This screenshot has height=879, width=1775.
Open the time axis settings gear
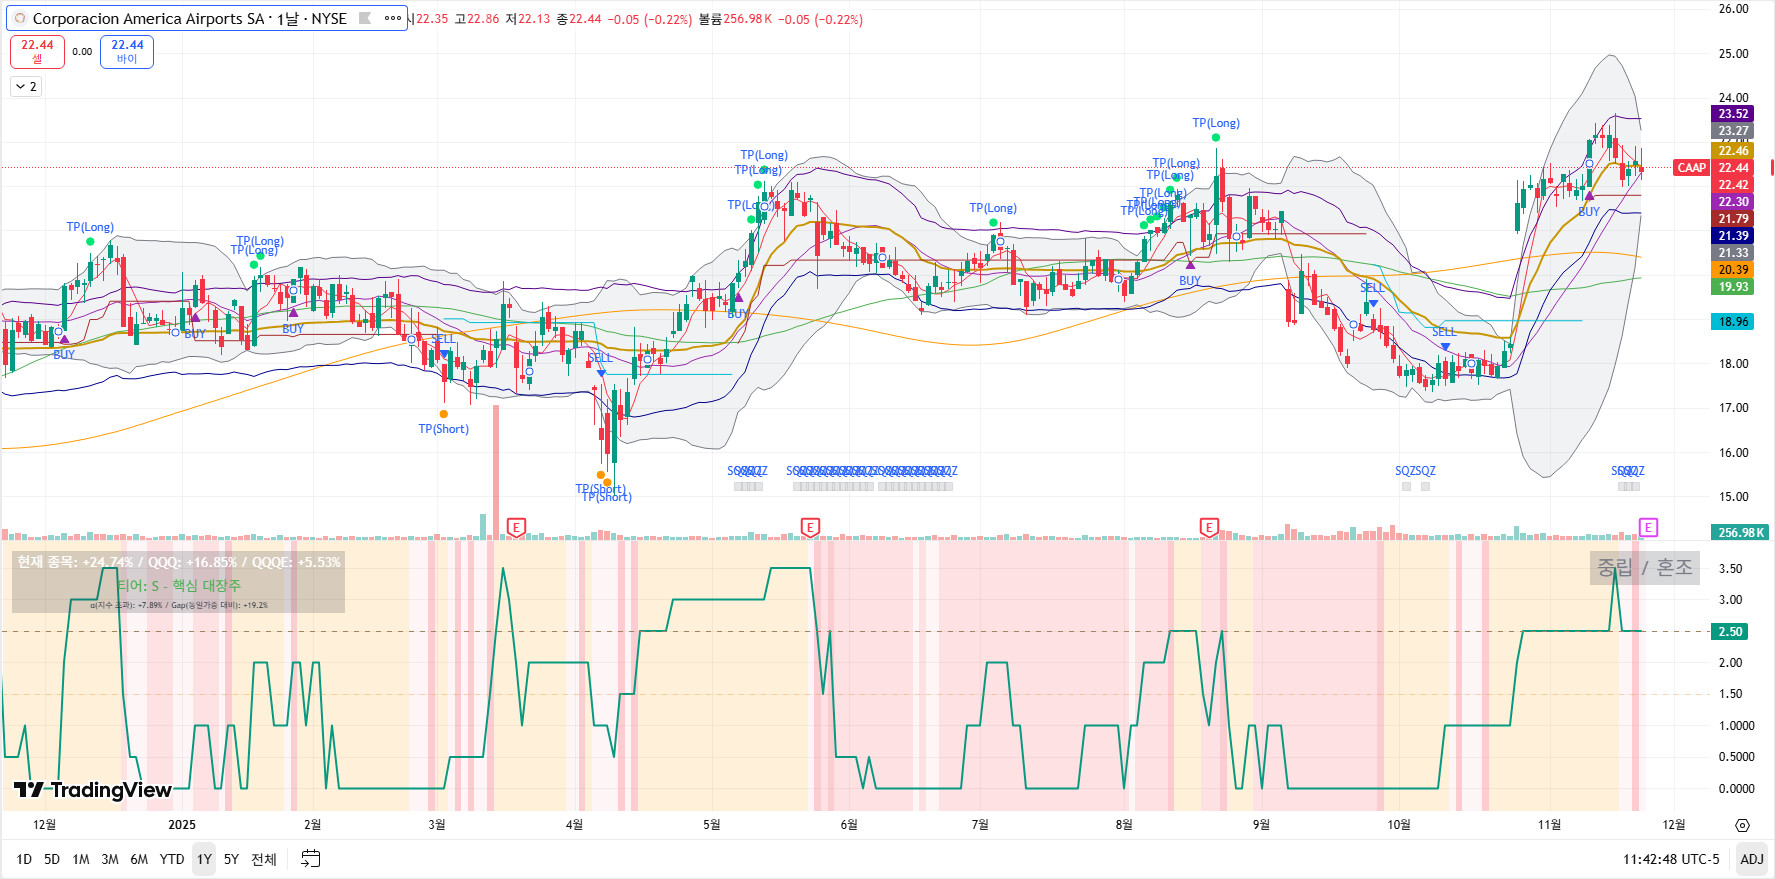pyautogui.click(x=1742, y=825)
